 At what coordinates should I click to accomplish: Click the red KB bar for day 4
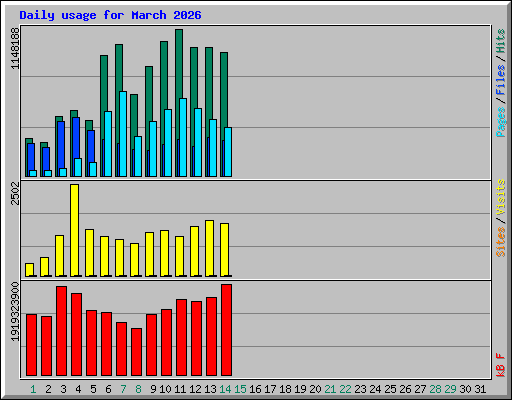77,335
